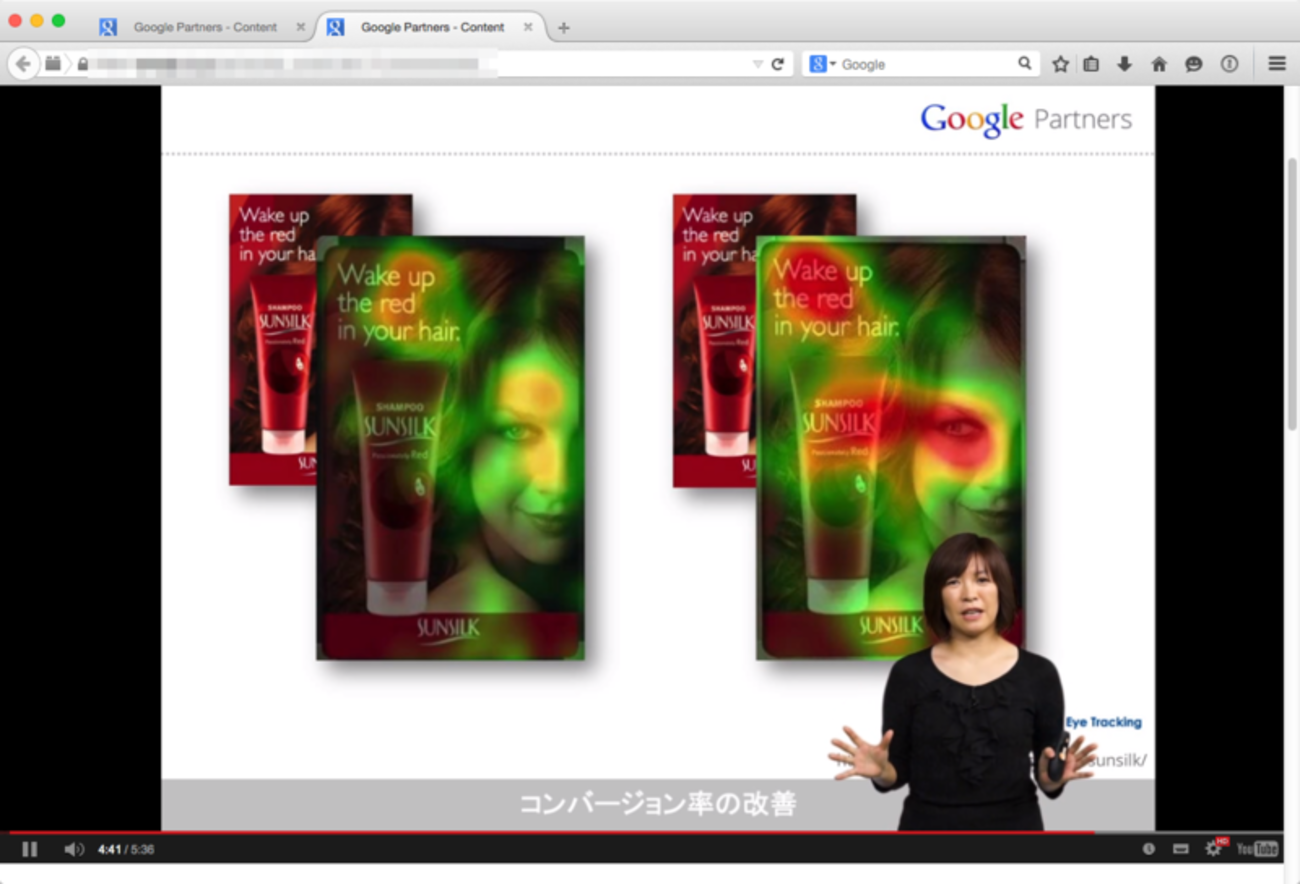Pause the video playback
This screenshot has height=884, width=1300.
(29, 849)
